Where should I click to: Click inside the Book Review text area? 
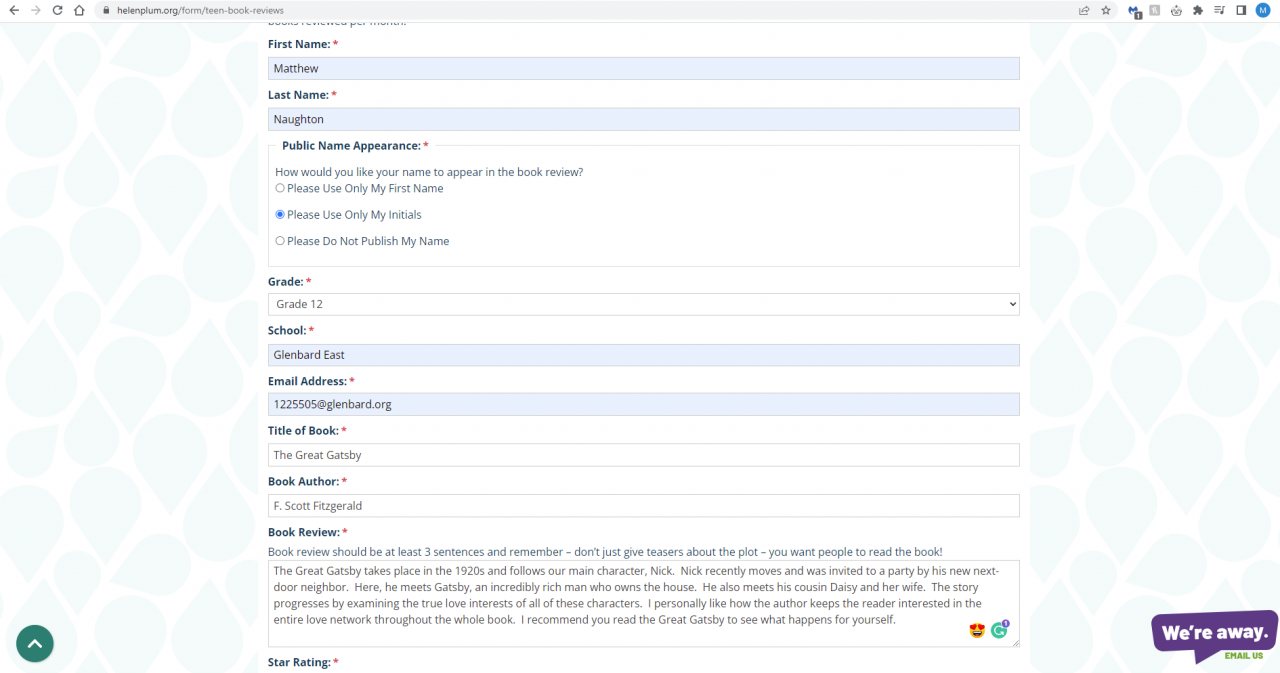644,604
